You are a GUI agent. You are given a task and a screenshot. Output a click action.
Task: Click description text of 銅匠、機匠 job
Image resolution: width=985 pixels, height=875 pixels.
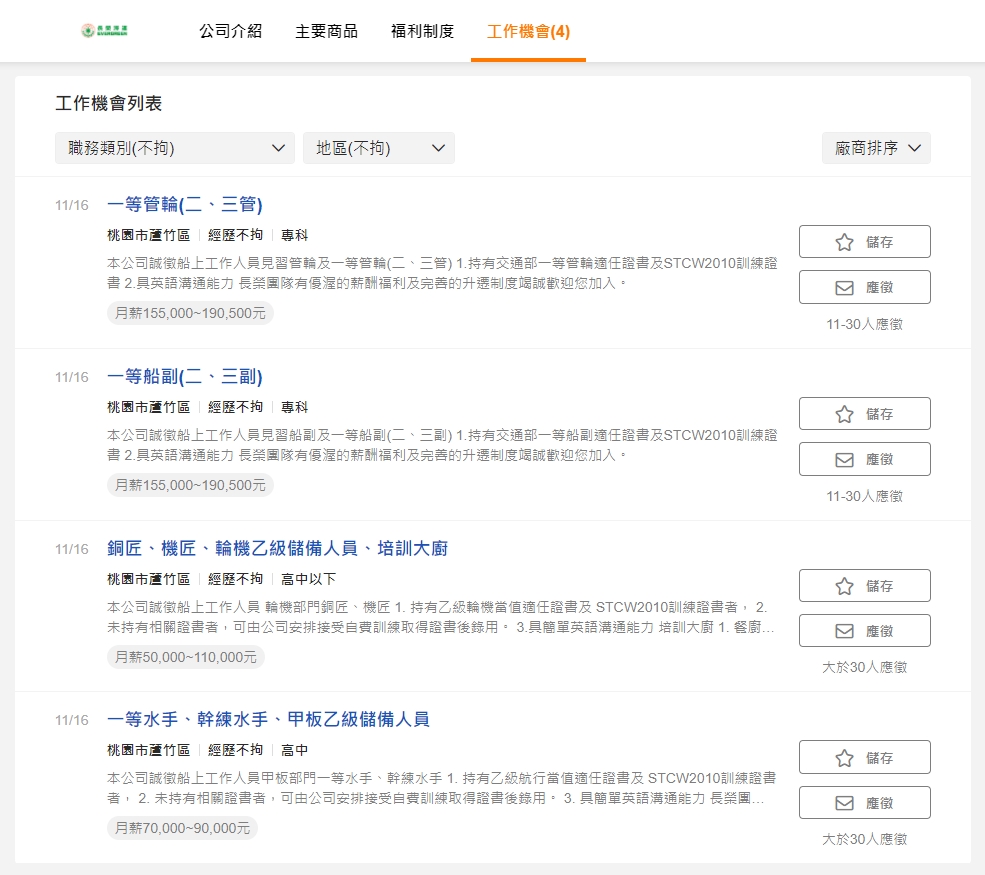(441, 617)
